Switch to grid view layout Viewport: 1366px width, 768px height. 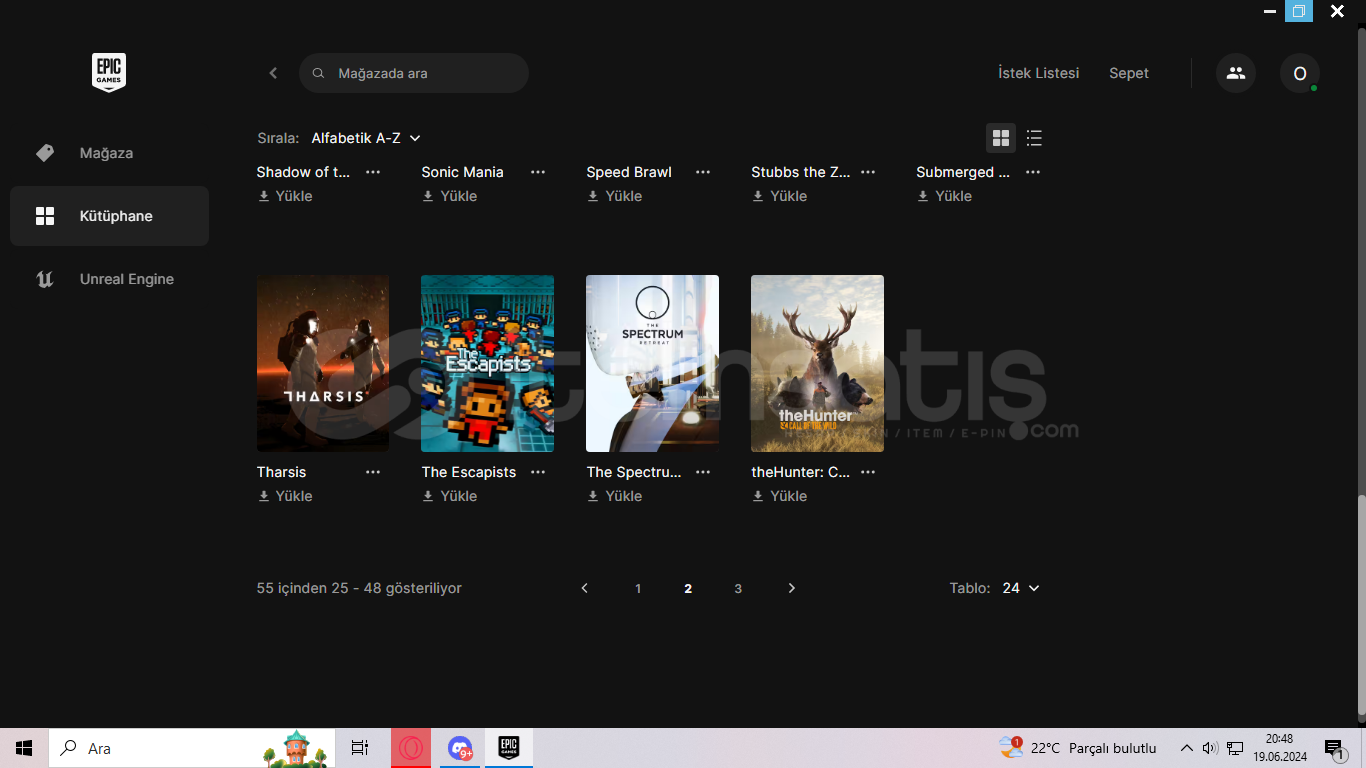coord(1001,138)
